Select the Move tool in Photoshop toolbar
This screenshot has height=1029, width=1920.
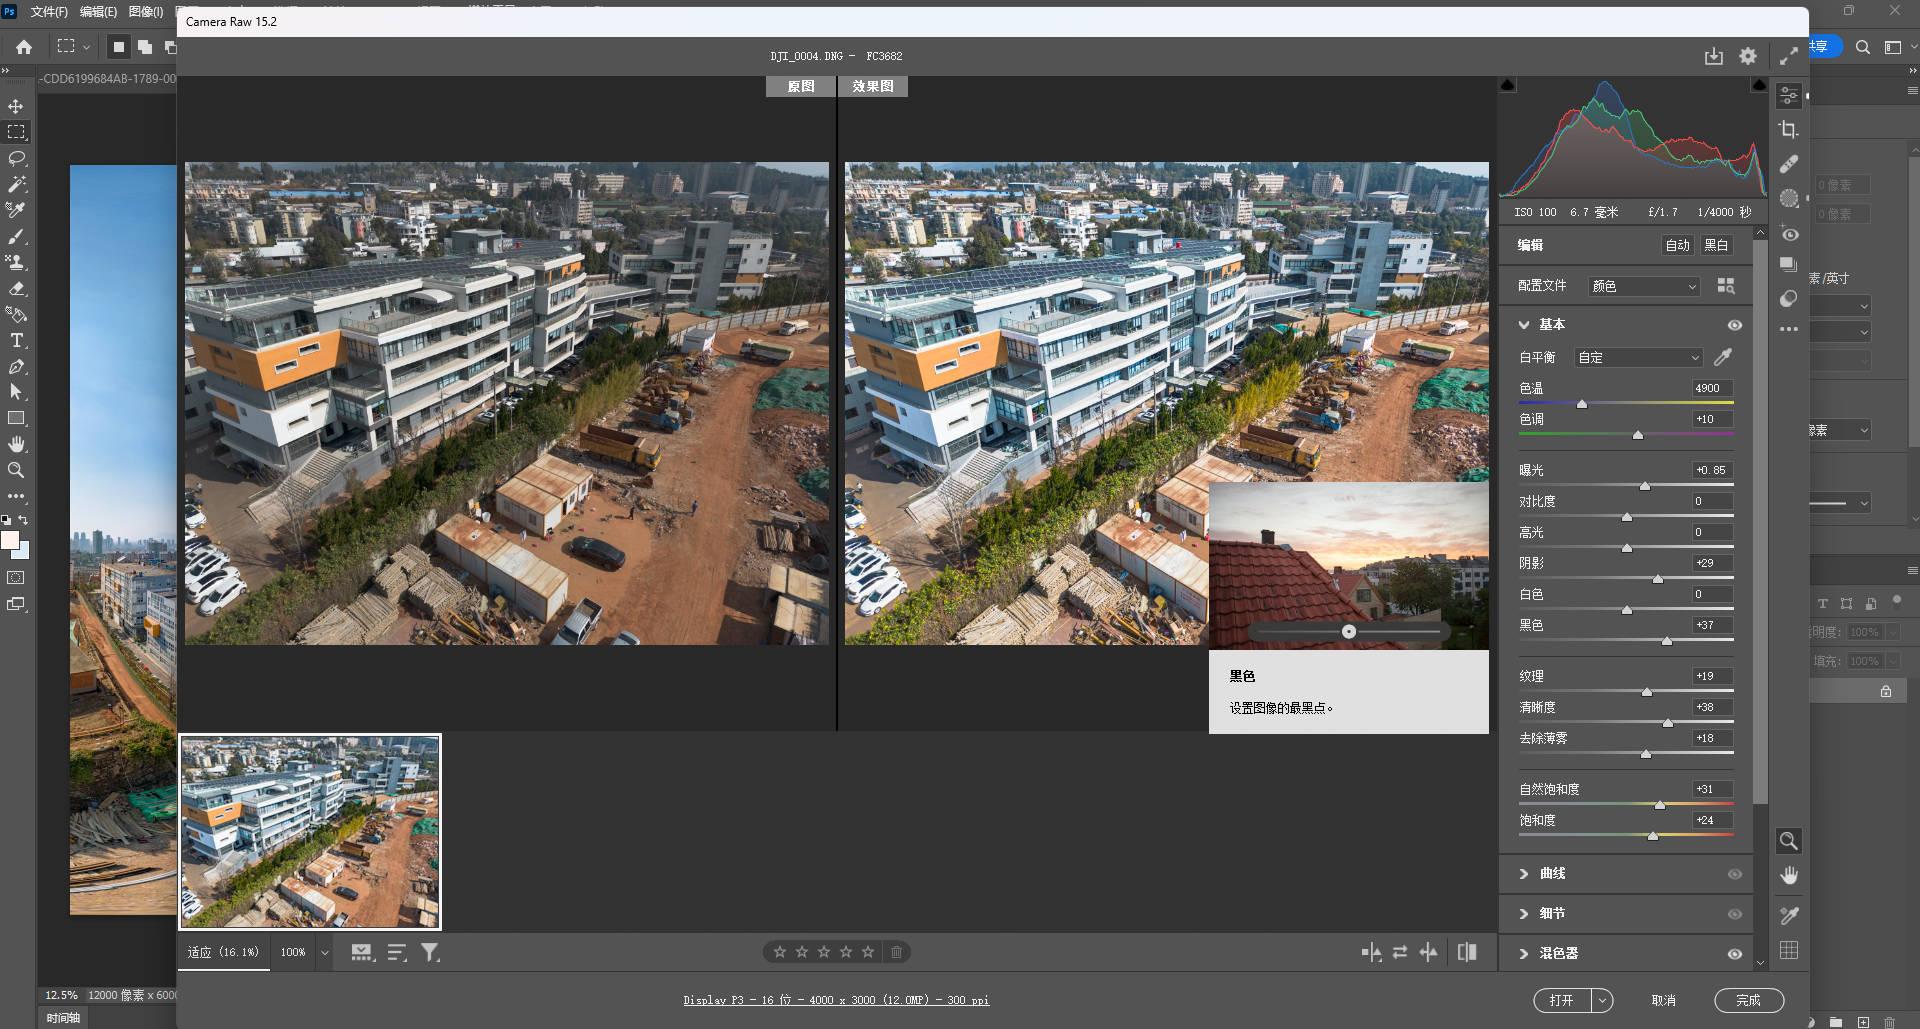16,106
